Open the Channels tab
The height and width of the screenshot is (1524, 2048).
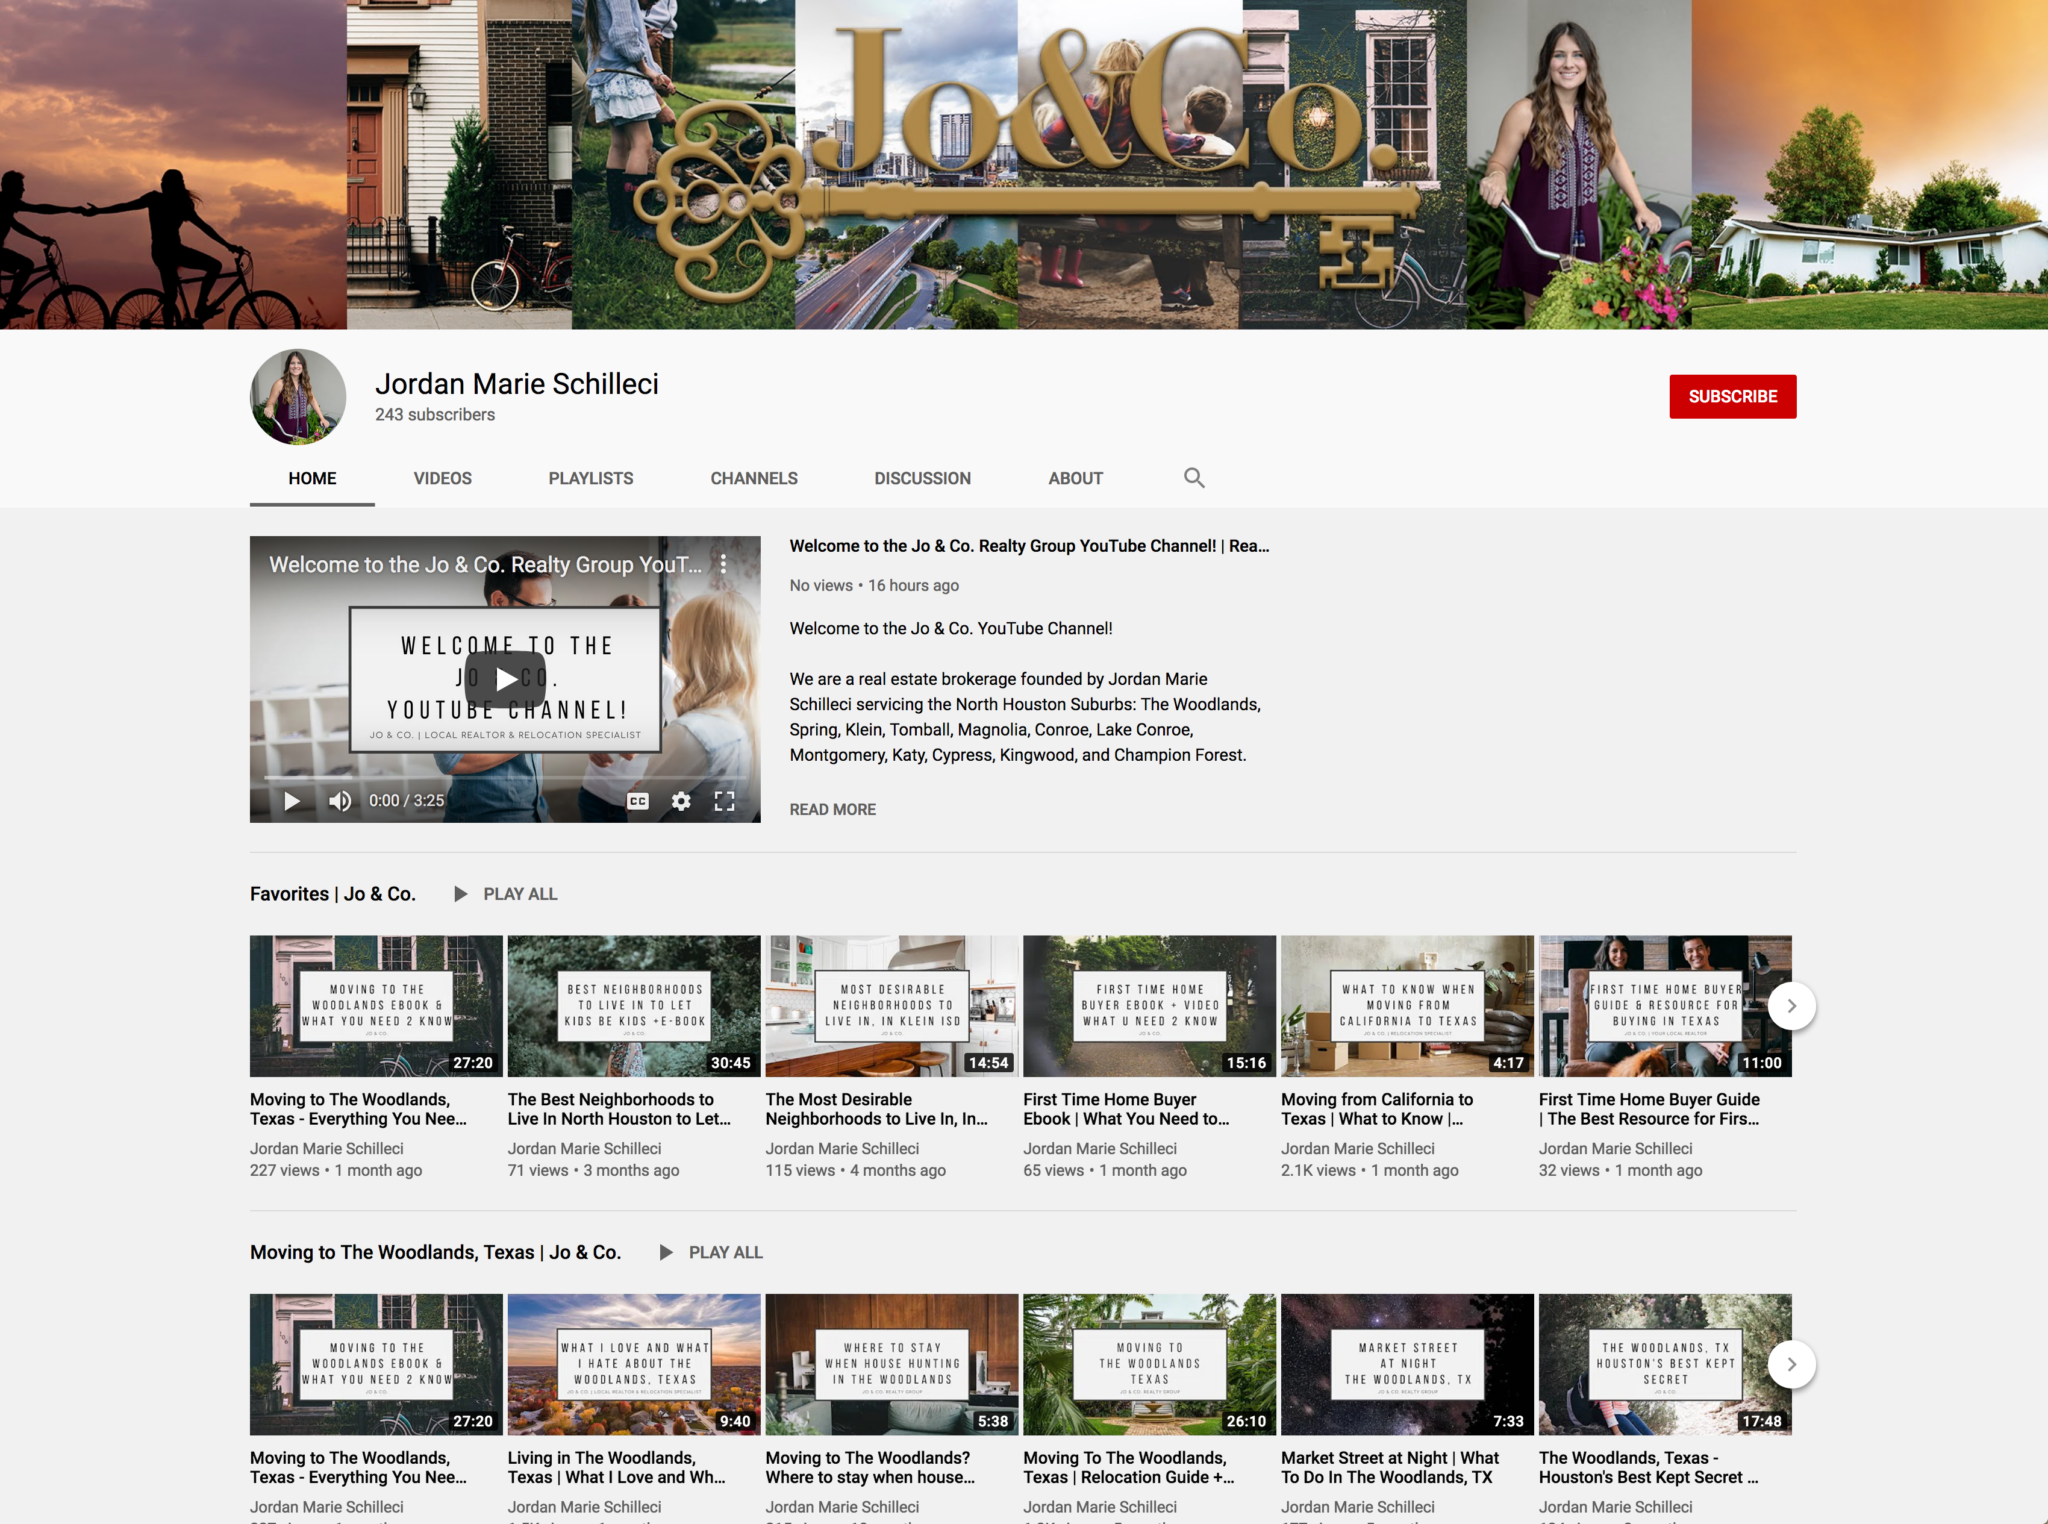pyautogui.click(x=754, y=478)
